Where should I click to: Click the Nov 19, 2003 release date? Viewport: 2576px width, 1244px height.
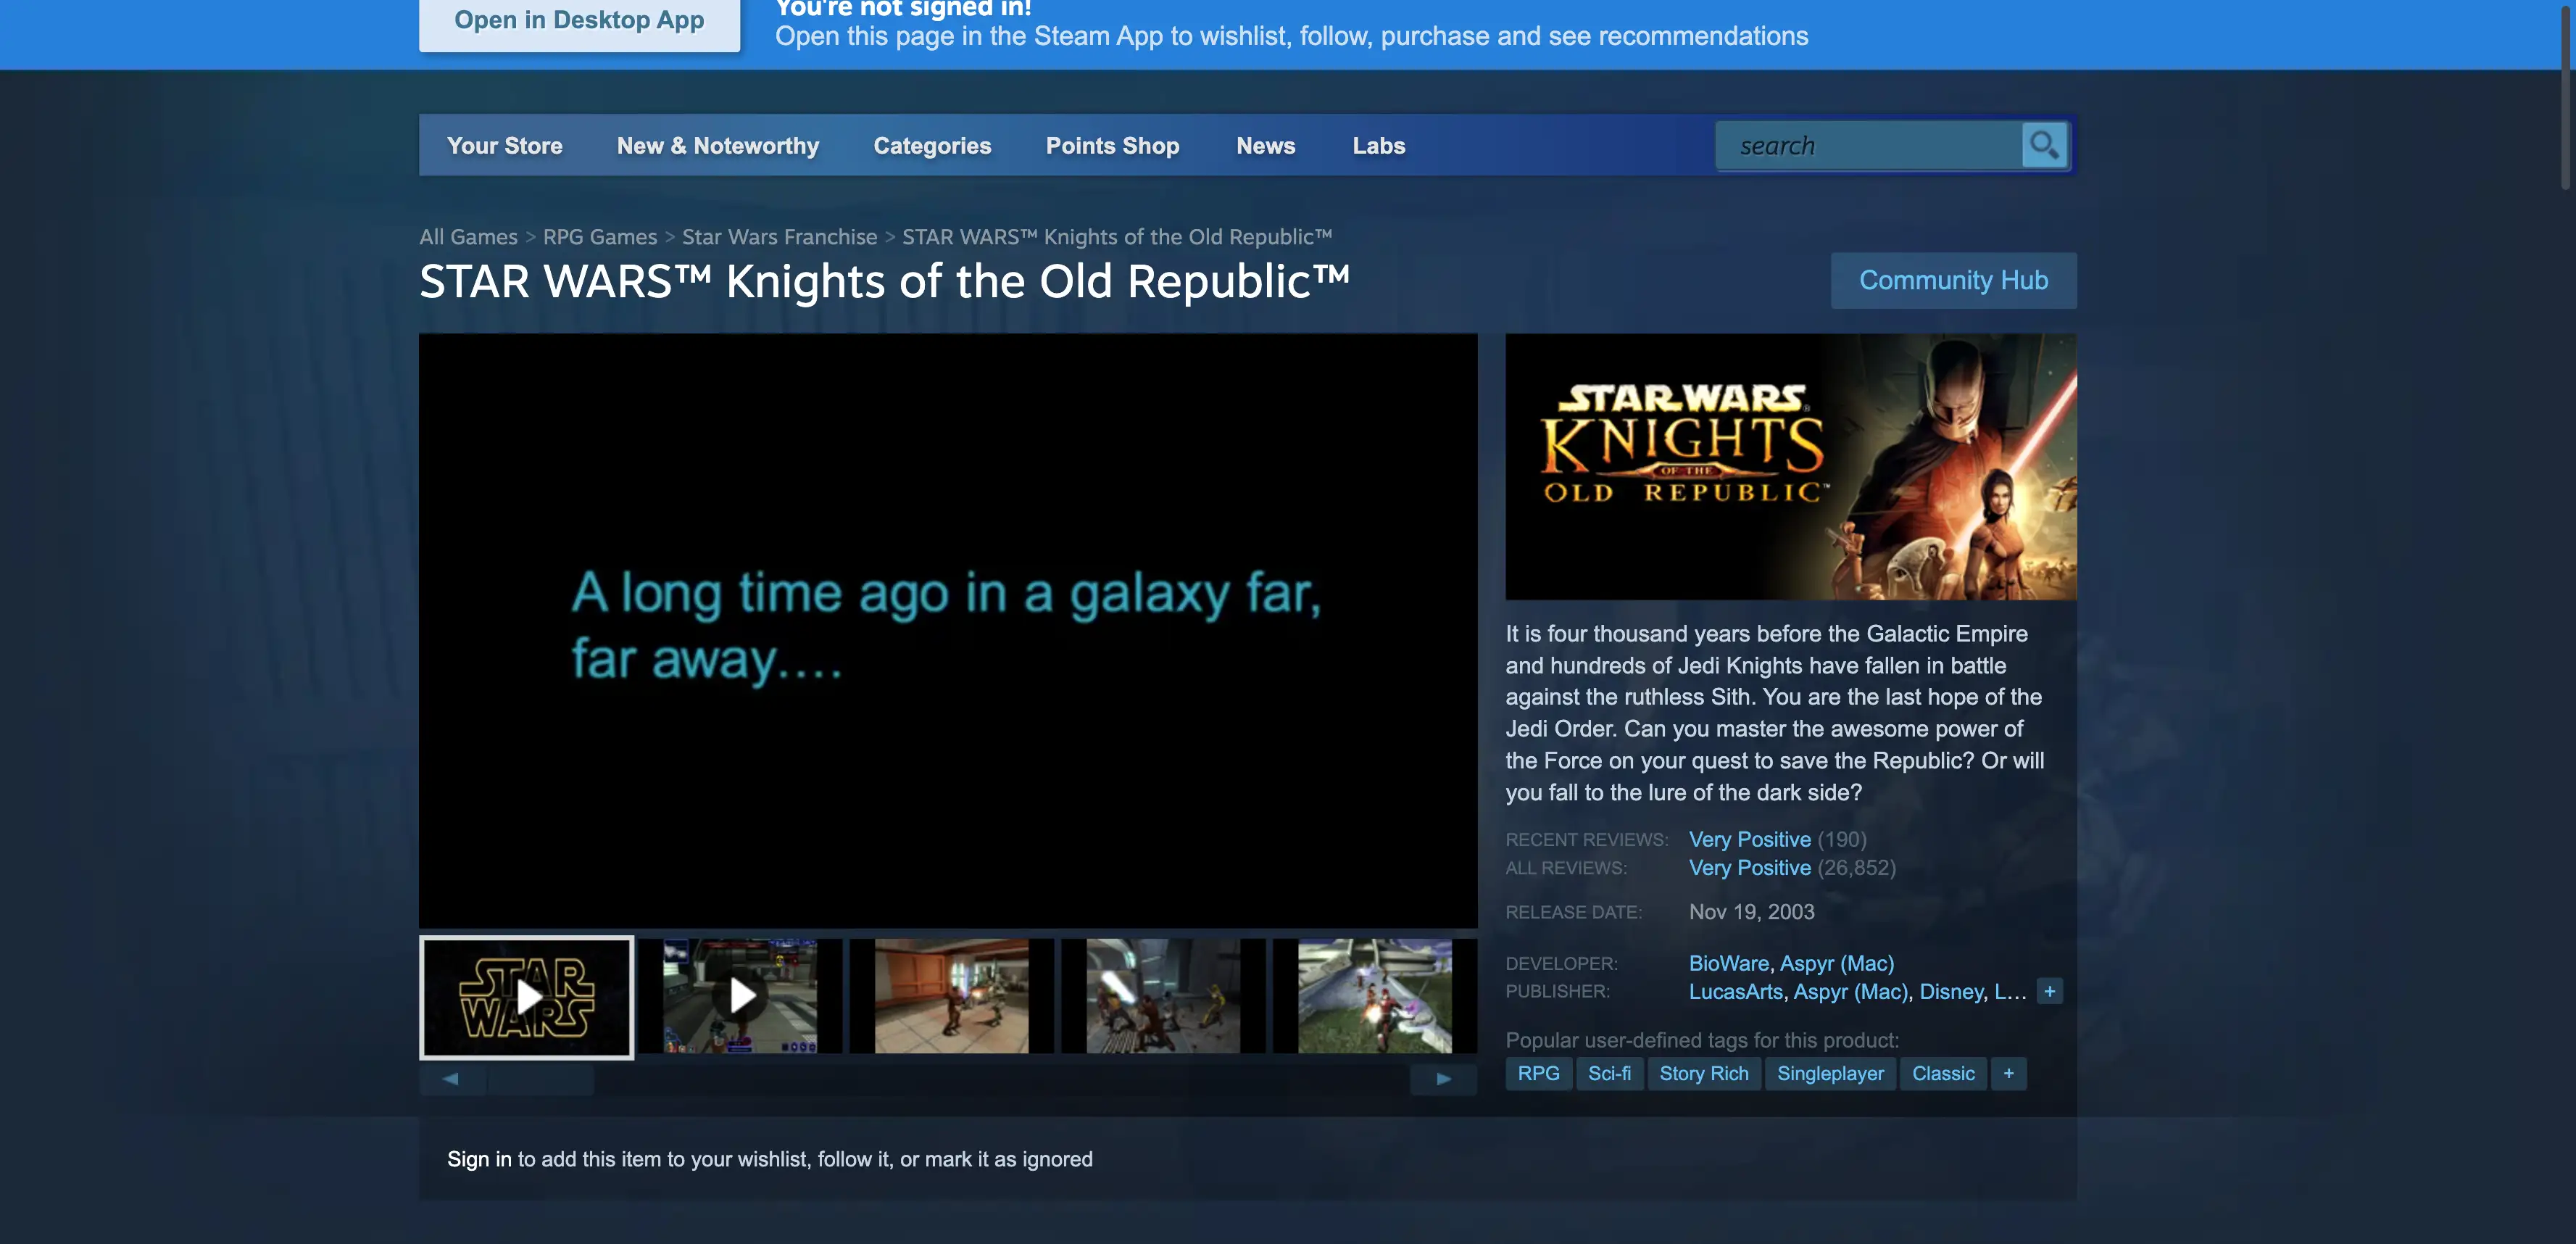tap(1751, 912)
